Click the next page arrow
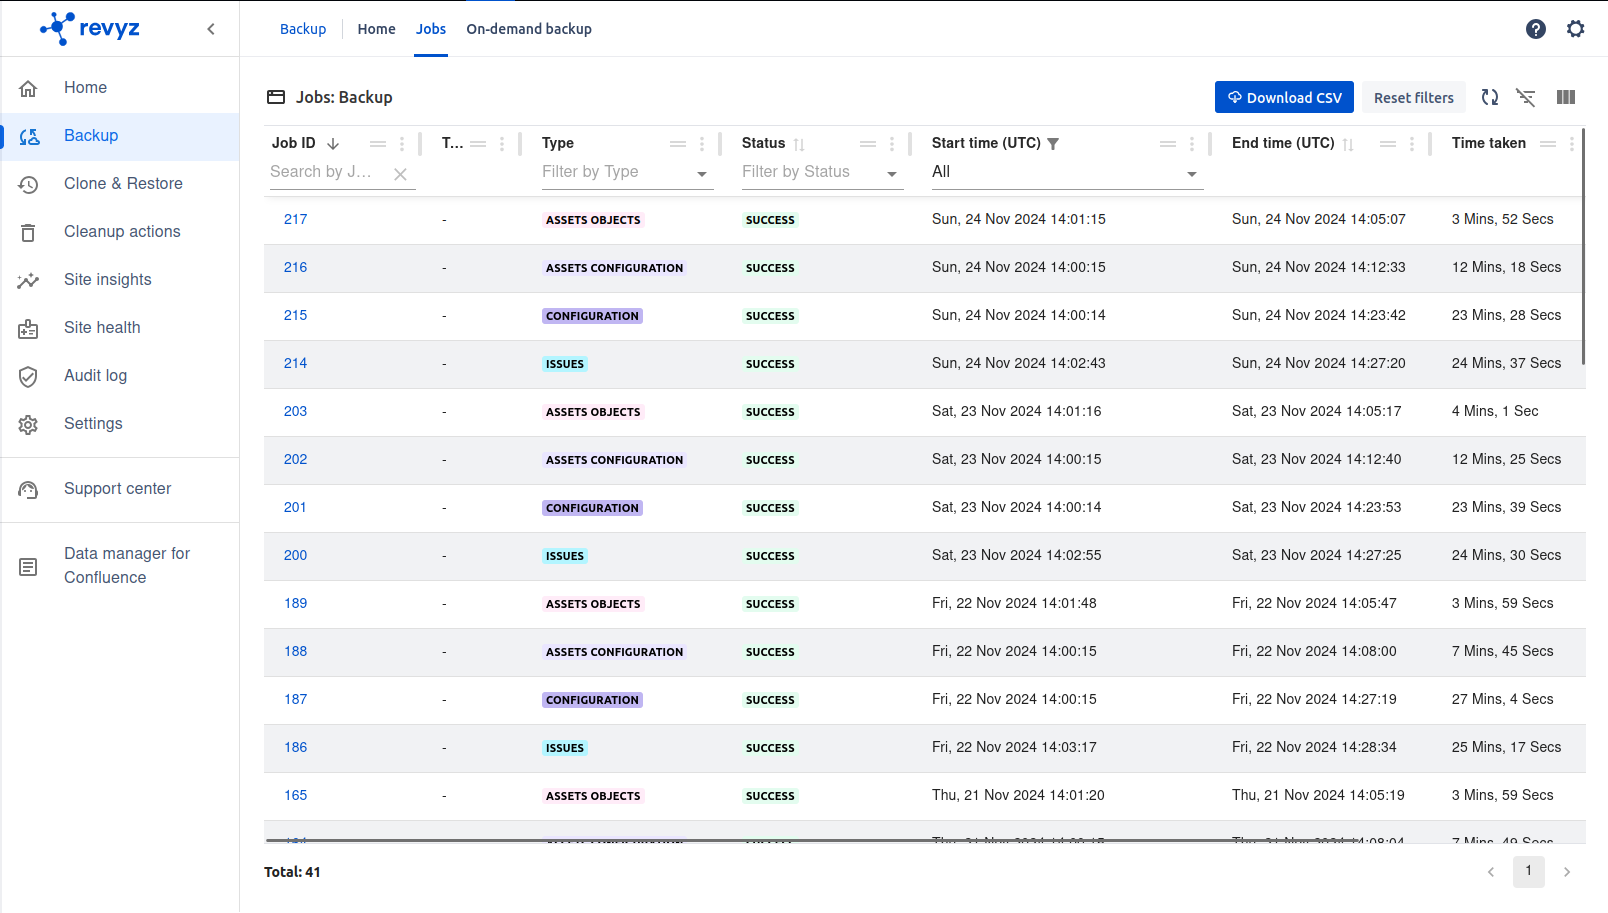Viewport: 1608px width, 913px height. point(1567,872)
